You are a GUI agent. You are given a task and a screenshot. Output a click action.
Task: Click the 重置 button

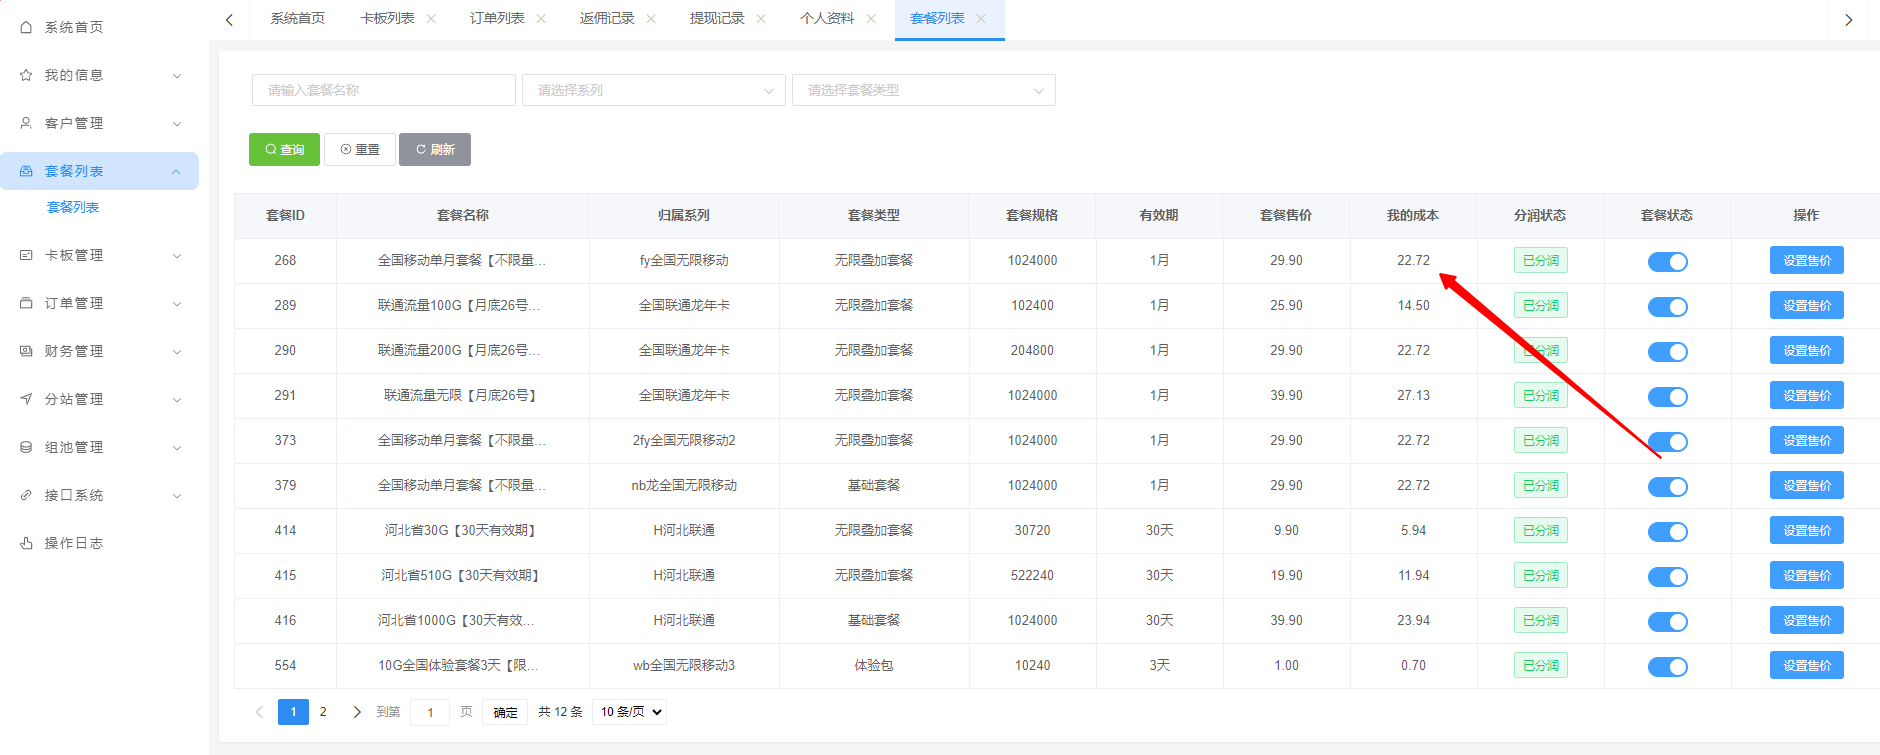pyautogui.click(x=360, y=149)
